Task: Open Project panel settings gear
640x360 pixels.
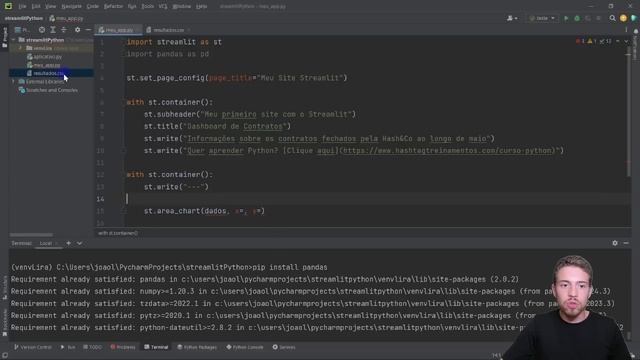Action: [x=78, y=30]
